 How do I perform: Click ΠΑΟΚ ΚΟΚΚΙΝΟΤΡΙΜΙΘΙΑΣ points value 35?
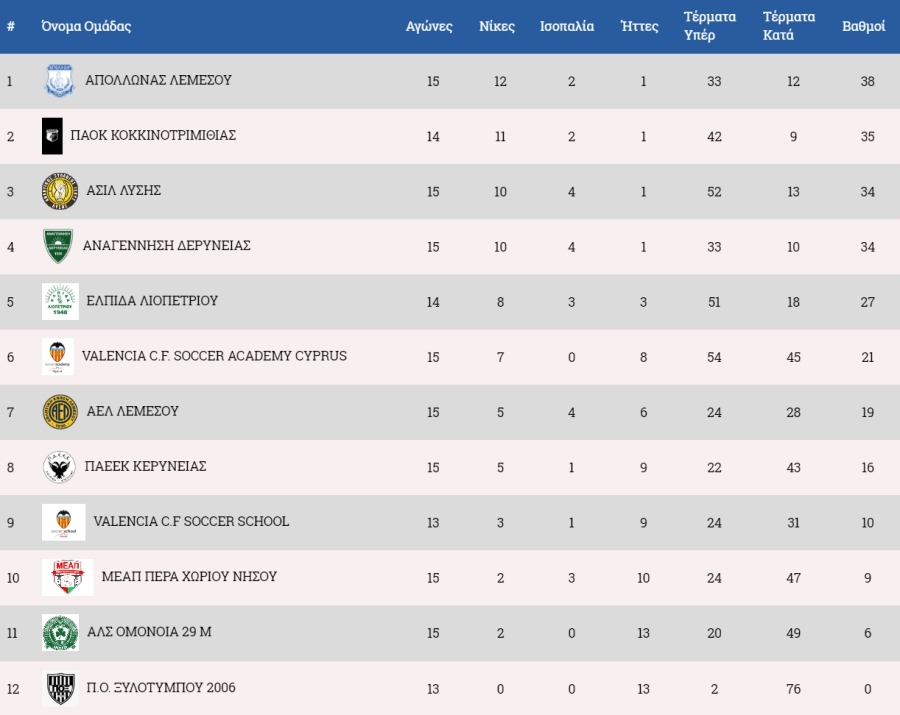pos(867,137)
